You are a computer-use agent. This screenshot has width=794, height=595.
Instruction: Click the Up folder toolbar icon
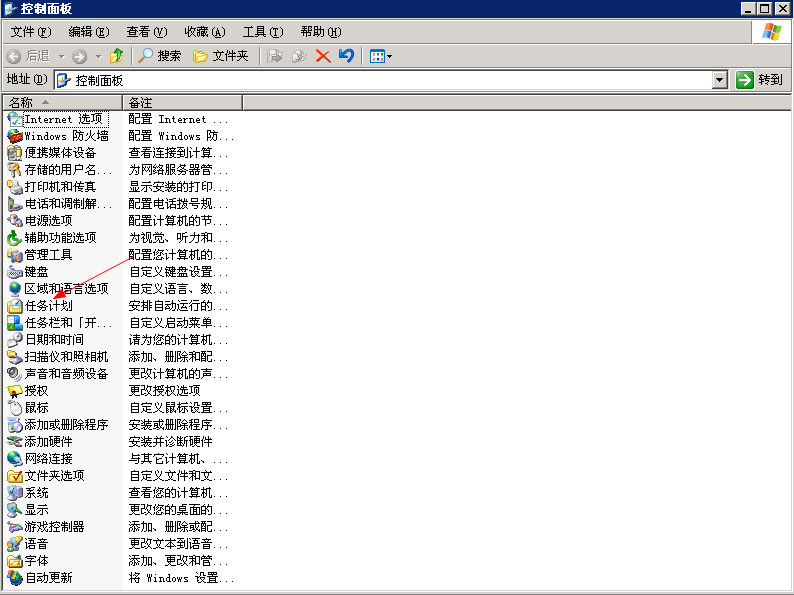click(x=117, y=56)
